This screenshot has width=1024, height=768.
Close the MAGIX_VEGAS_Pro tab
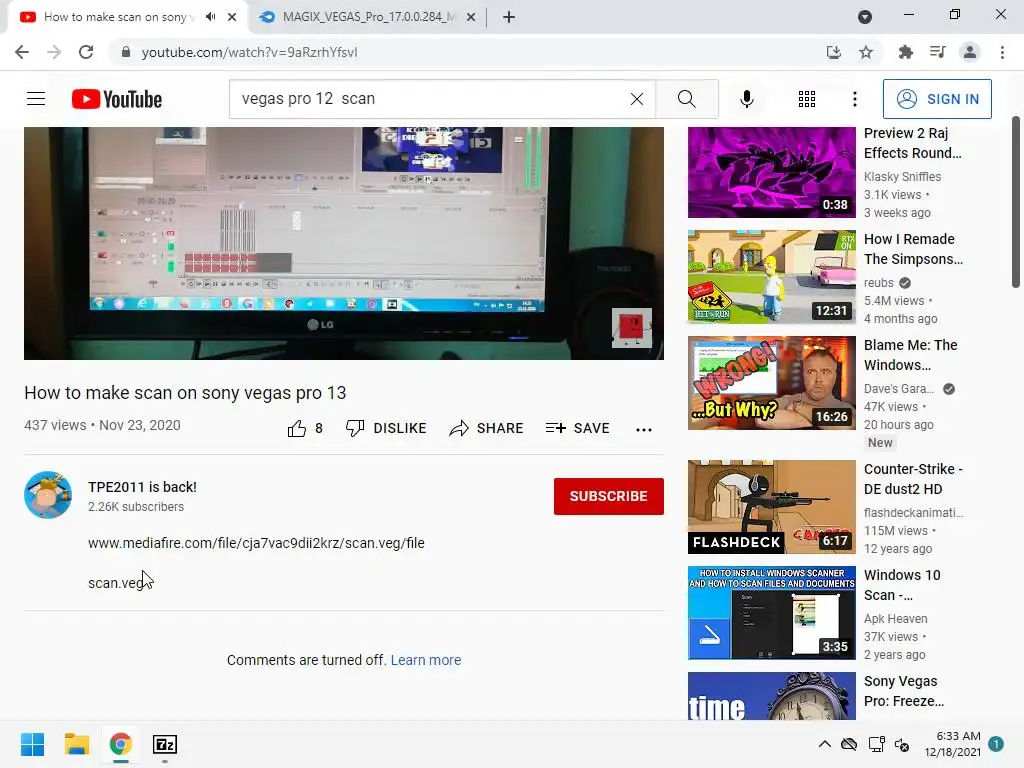471,17
